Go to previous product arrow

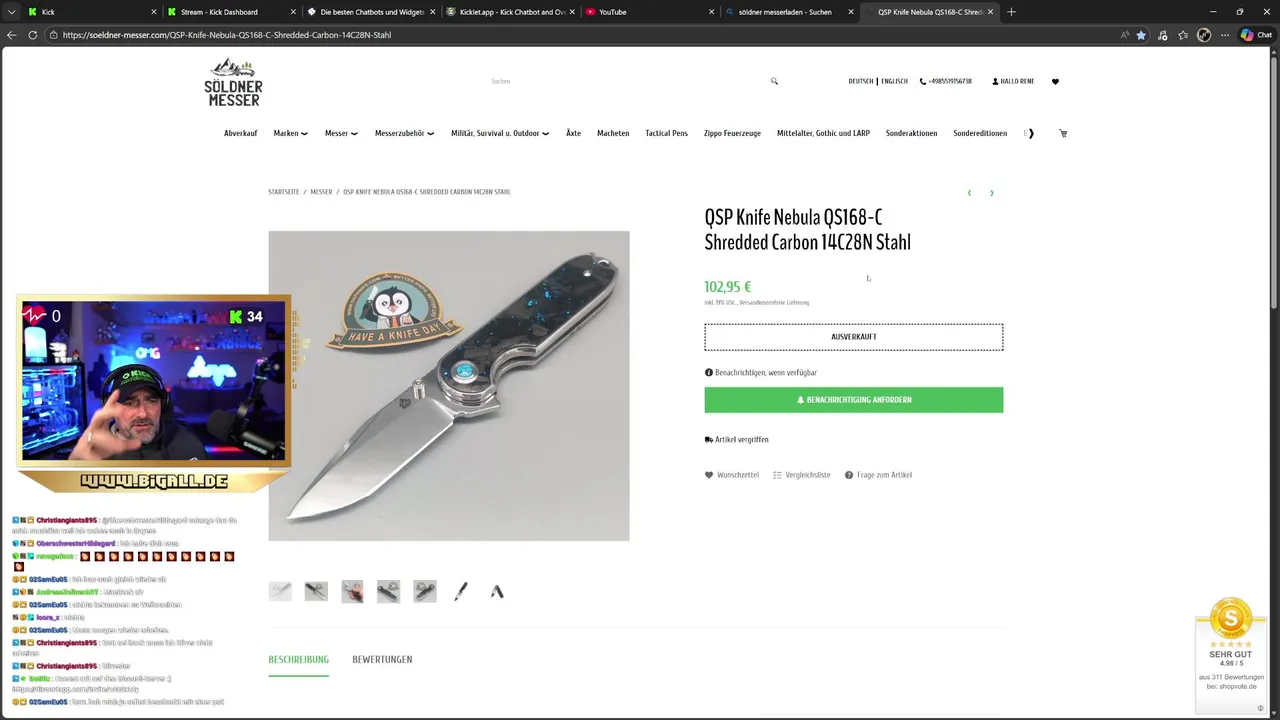pos(969,193)
